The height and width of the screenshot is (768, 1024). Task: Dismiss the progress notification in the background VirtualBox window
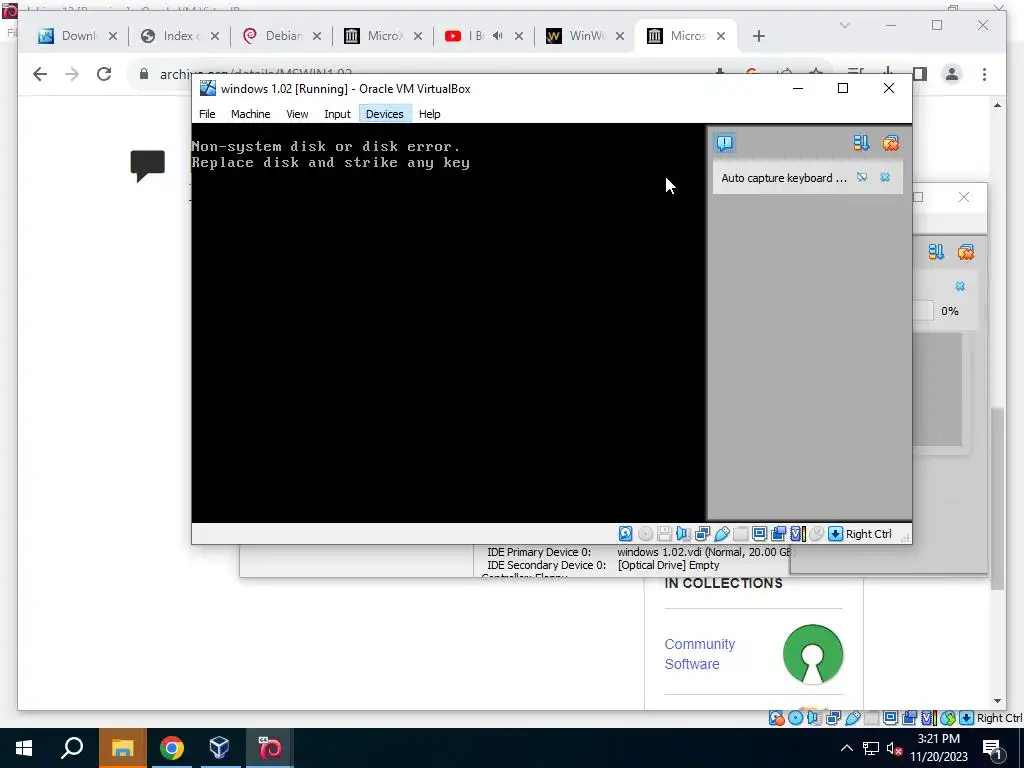click(x=960, y=286)
